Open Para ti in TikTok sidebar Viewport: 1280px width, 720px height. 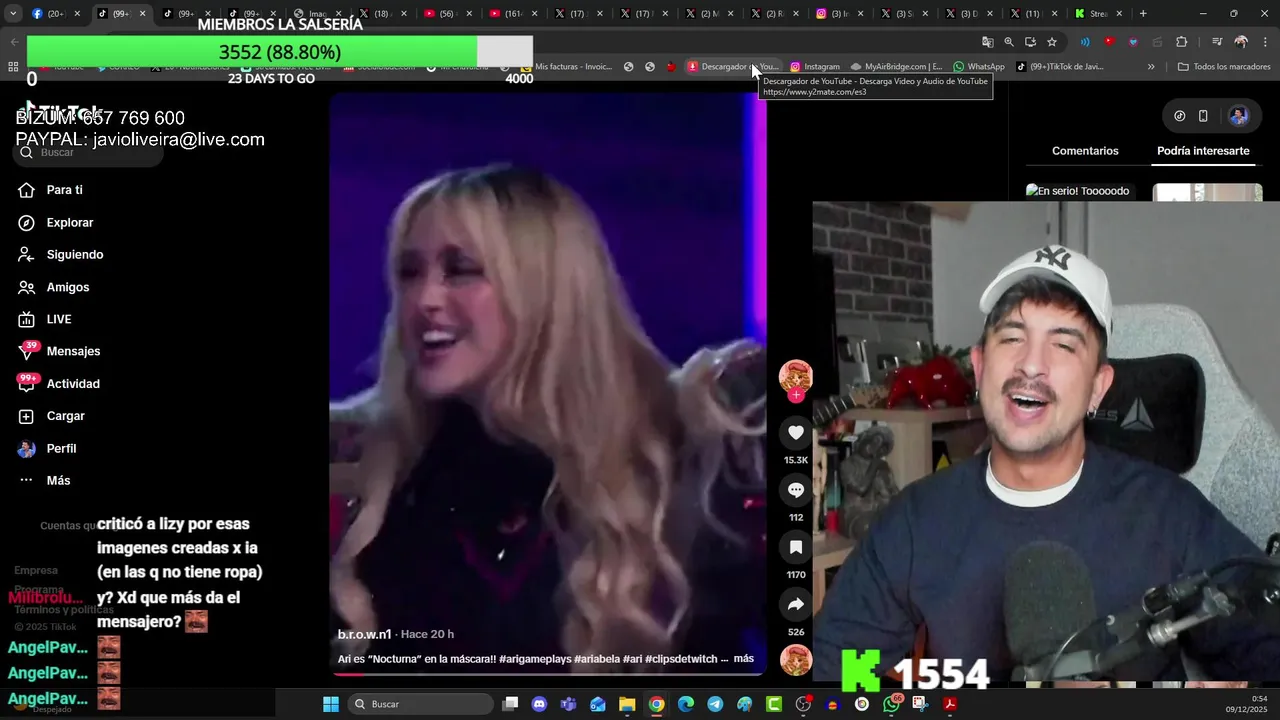65,190
